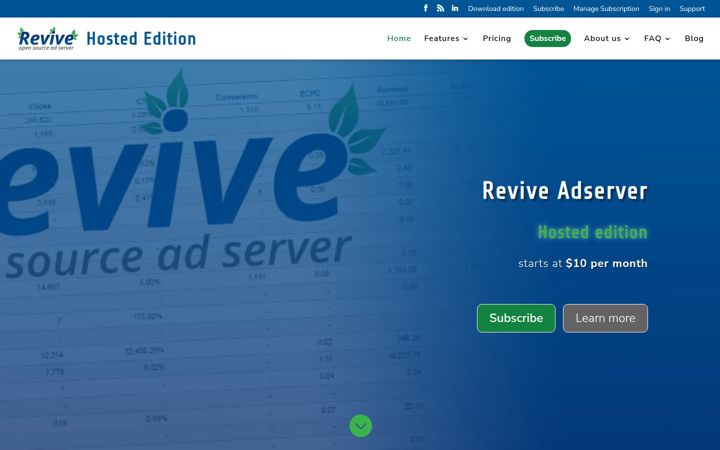The image size is (720, 450).
Task: Open the Blog menu item
Action: [x=694, y=39]
